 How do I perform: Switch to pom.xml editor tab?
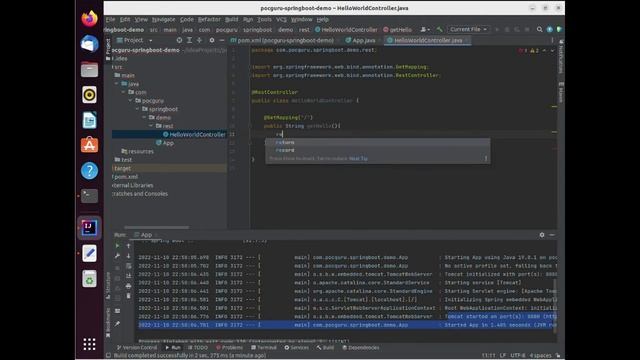282,40
